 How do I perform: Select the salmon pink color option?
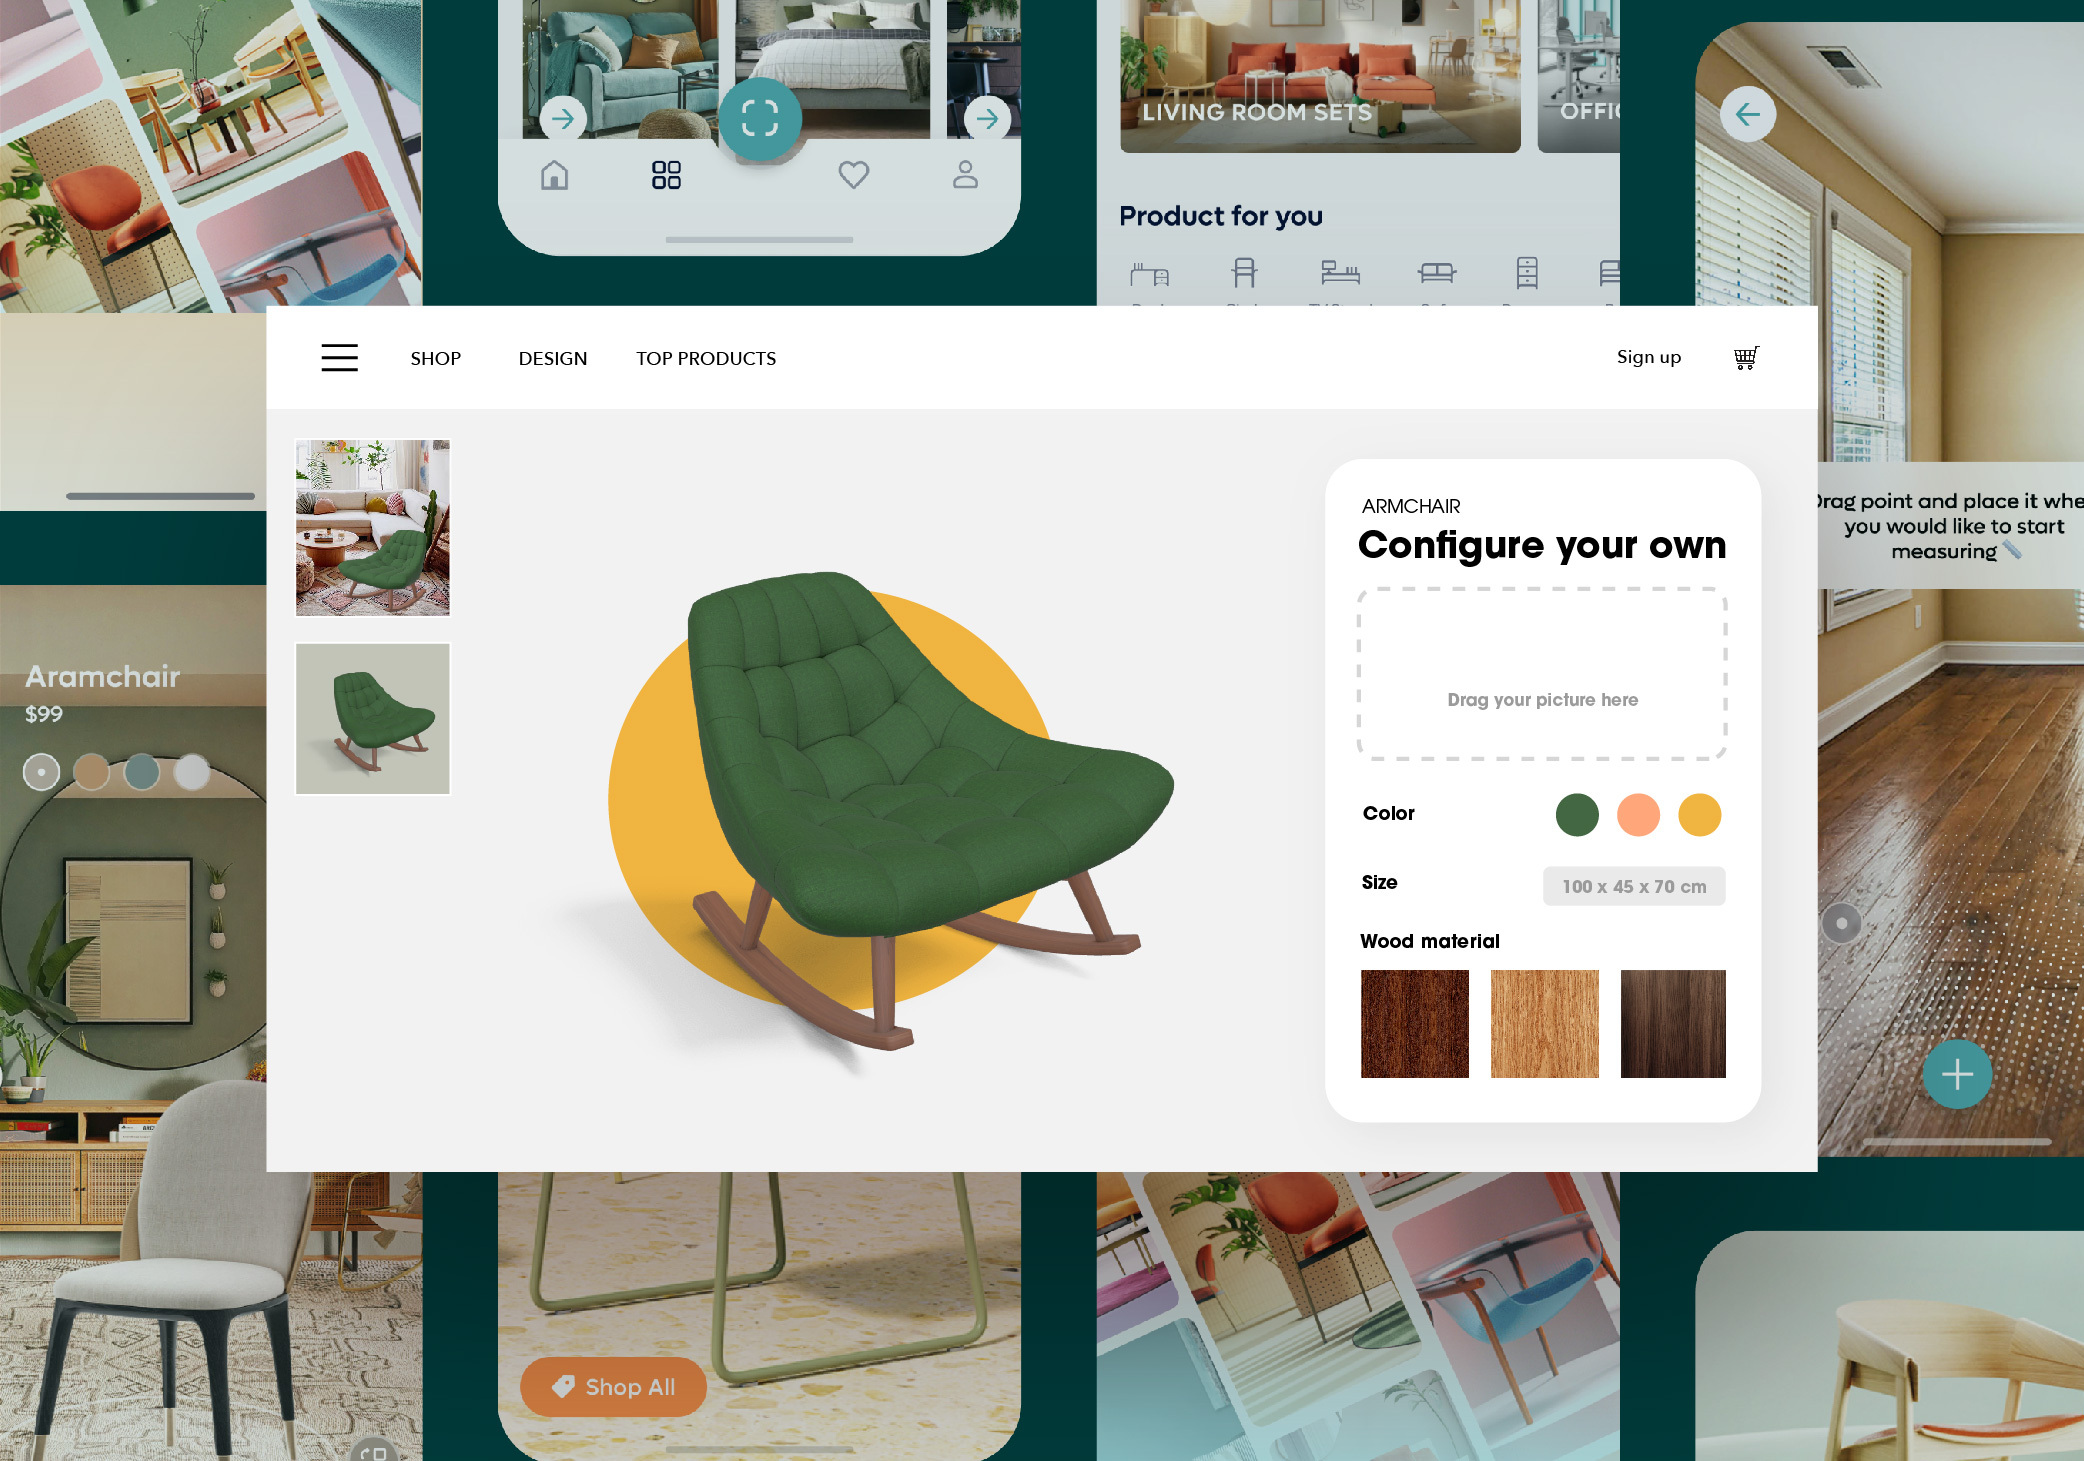click(1637, 812)
